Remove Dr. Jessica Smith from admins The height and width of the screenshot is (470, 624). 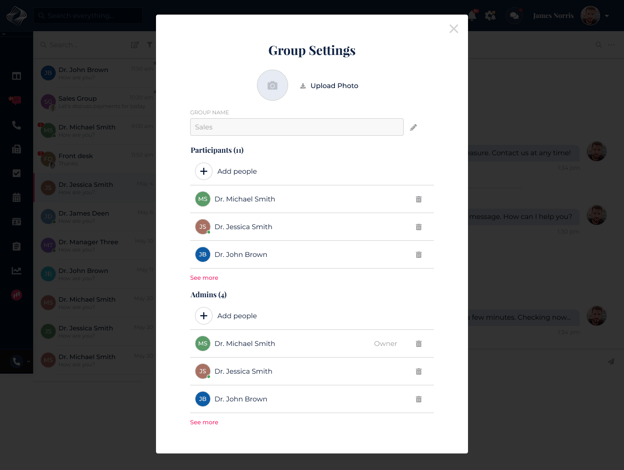(418, 372)
